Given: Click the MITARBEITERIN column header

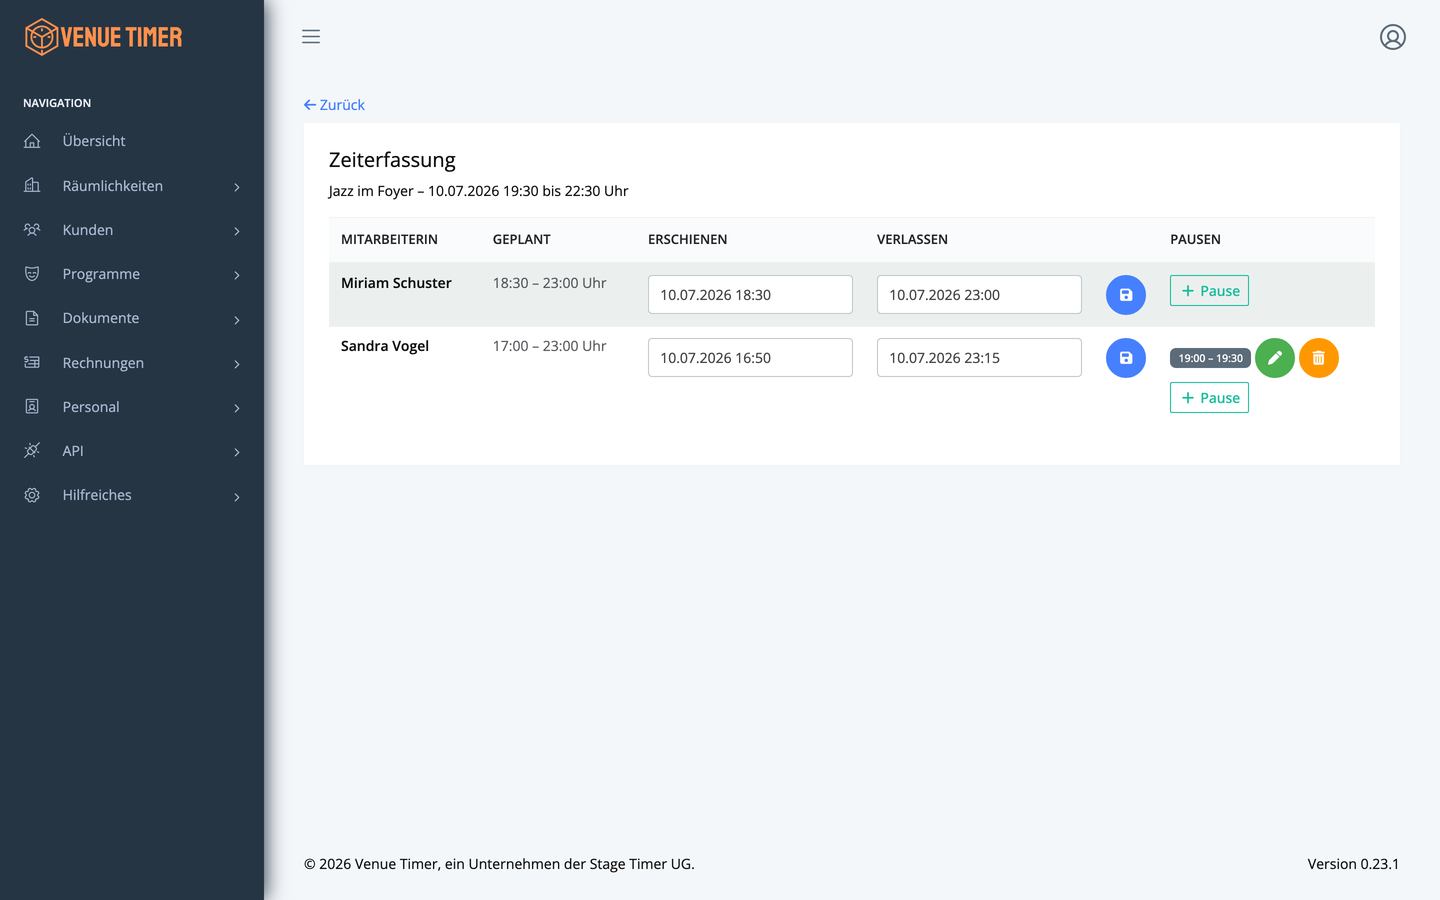Looking at the screenshot, I should click(x=389, y=240).
